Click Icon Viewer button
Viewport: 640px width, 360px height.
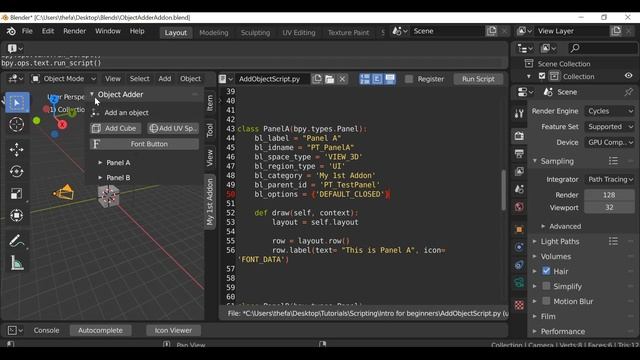(x=173, y=330)
